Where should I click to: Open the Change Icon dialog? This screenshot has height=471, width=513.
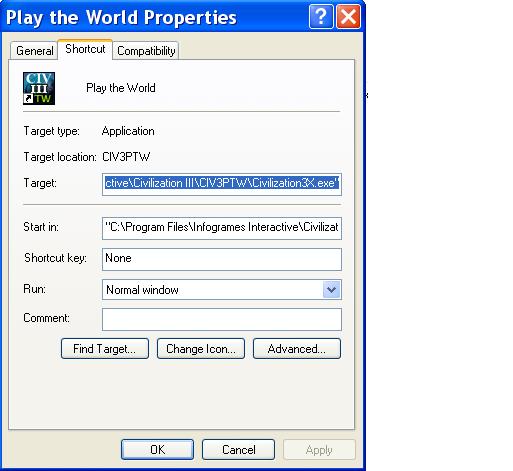[x=201, y=349]
